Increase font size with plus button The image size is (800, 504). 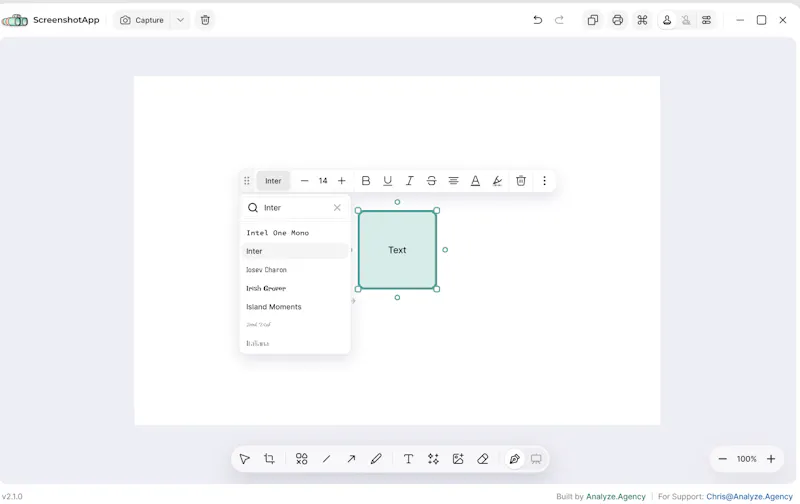click(342, 181)
